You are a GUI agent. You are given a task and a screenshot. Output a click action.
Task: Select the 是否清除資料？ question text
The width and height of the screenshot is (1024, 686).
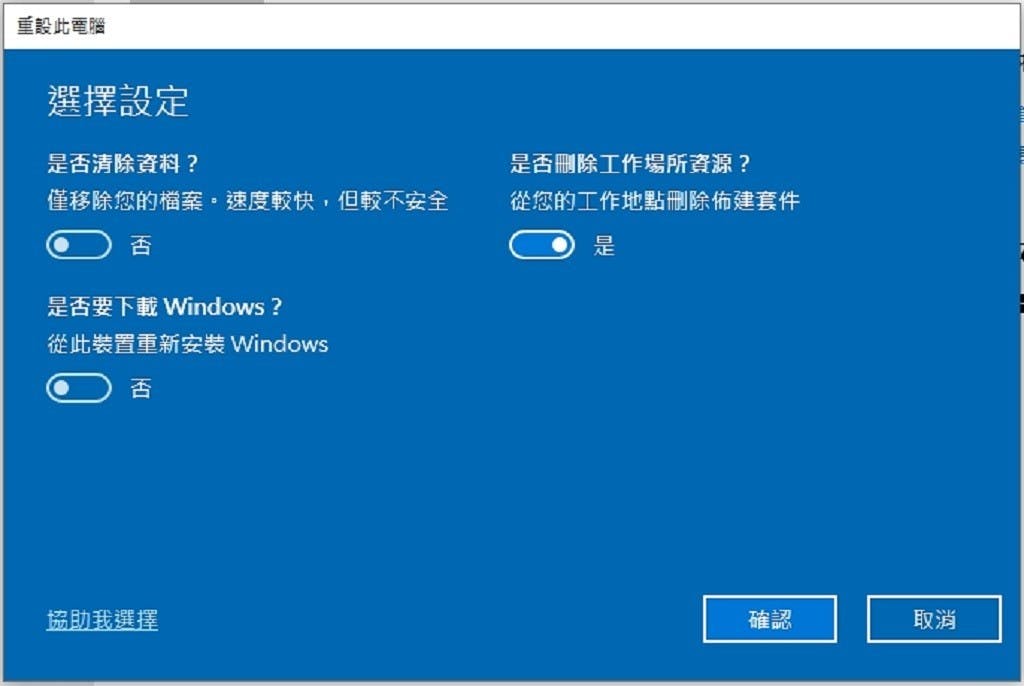tap(123, 163)
